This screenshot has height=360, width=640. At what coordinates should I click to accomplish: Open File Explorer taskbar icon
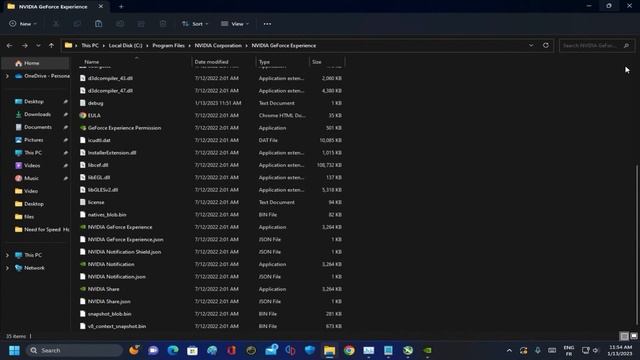(329, 350)
